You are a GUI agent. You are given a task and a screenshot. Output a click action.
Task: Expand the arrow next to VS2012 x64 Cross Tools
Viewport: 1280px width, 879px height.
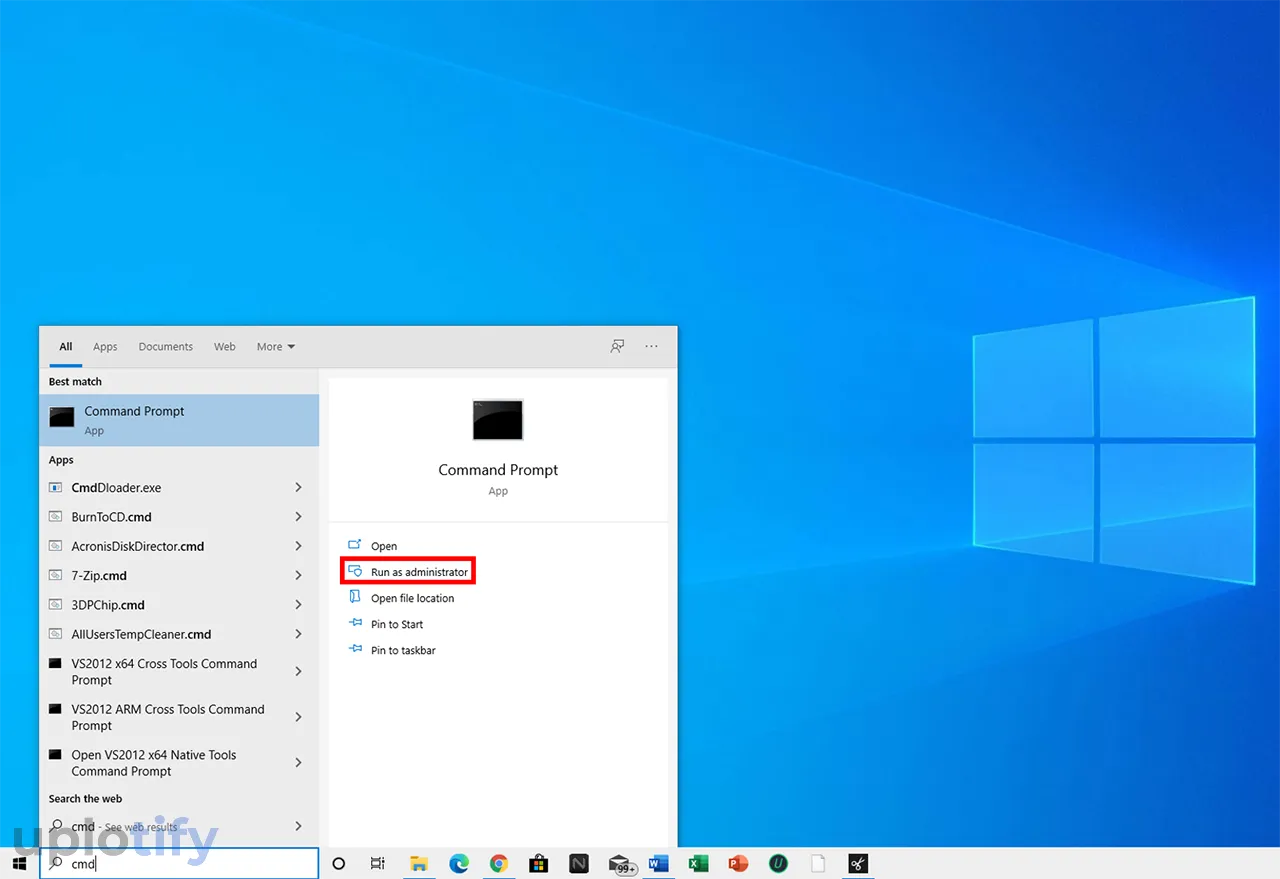[298, 671]
